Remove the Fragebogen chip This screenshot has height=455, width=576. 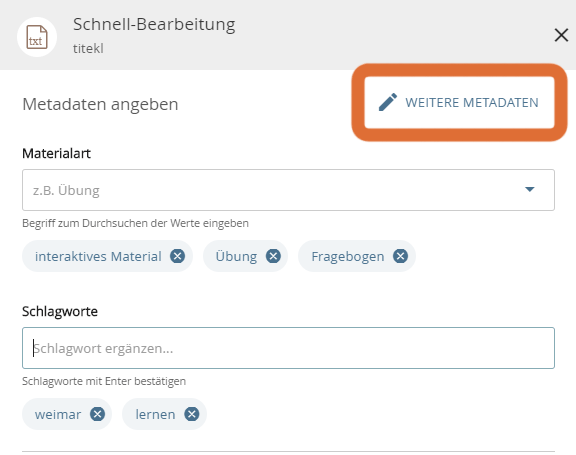coord(400,256)
